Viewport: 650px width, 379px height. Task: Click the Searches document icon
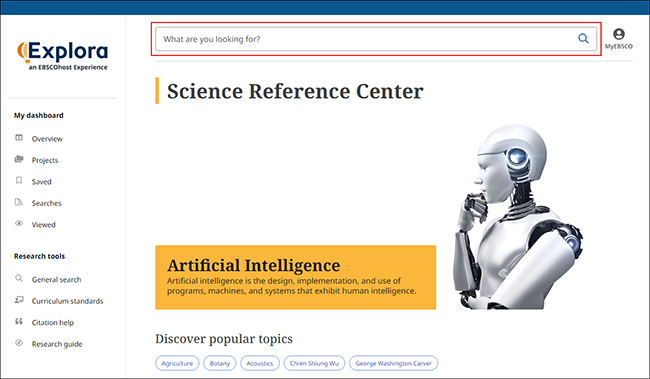pos(19,202)
